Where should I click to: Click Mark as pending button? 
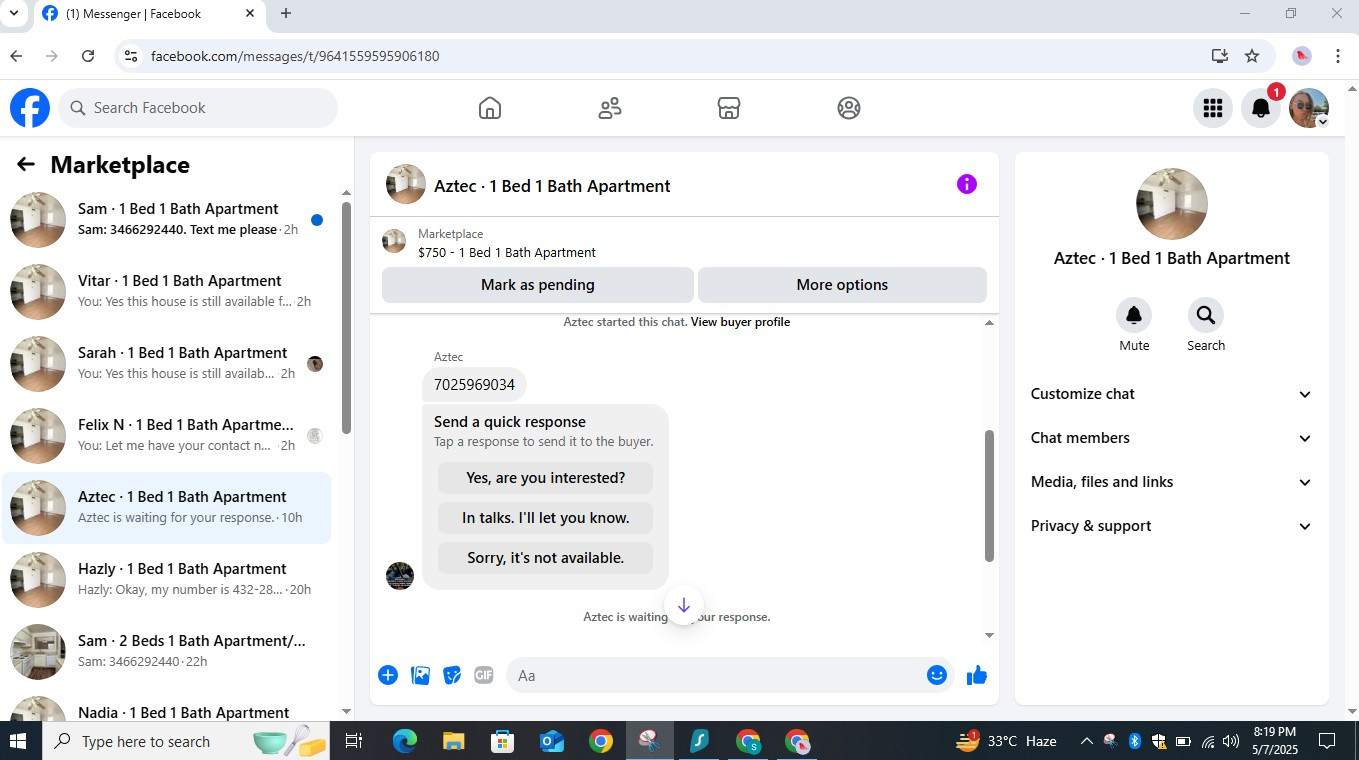[x=538, y=285]
